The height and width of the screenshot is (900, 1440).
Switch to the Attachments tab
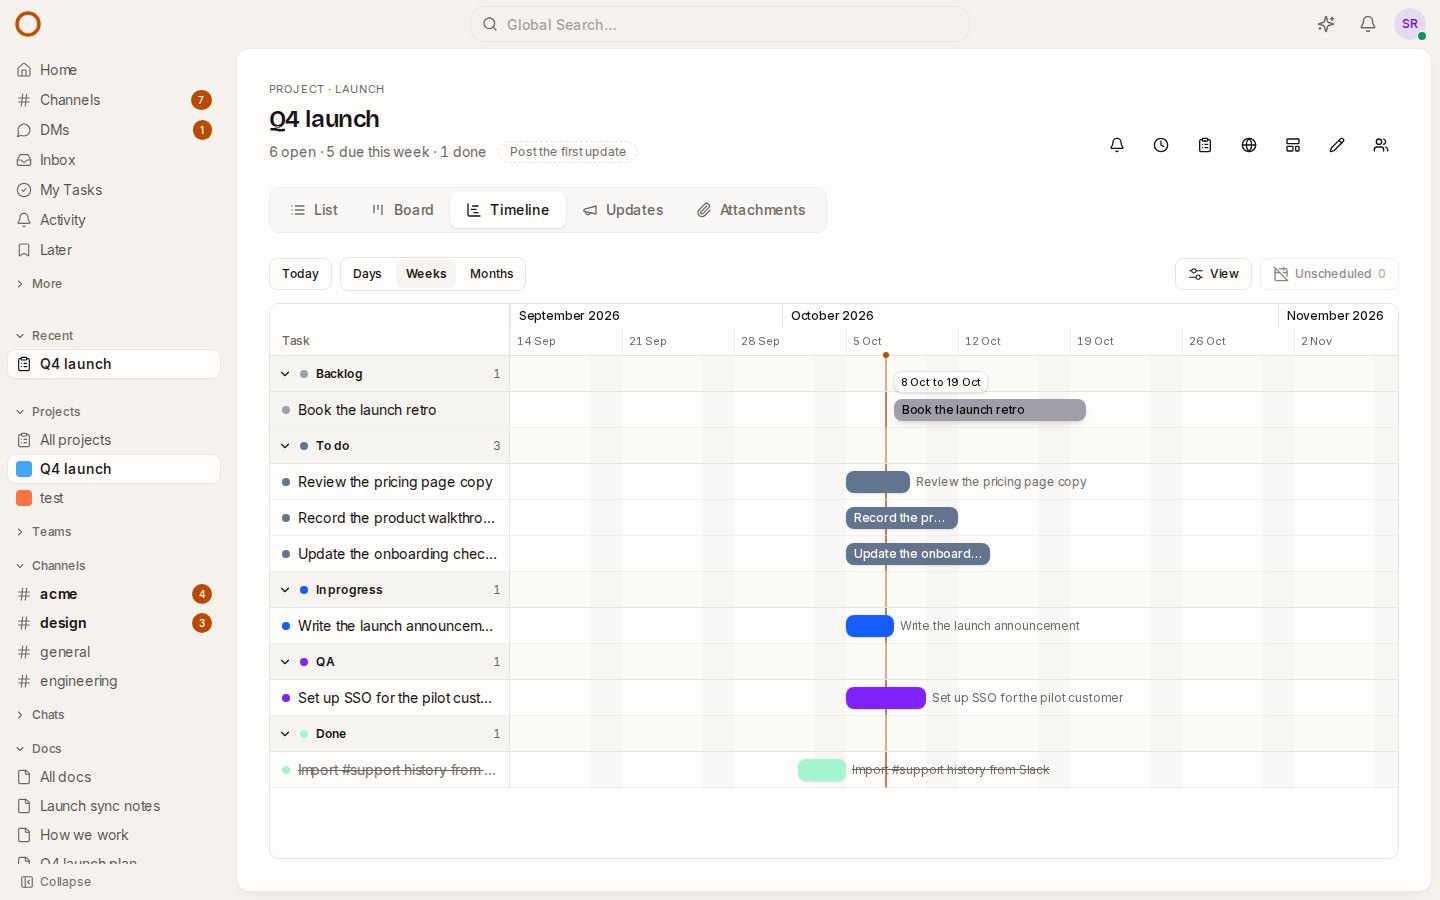click(751, 210)
